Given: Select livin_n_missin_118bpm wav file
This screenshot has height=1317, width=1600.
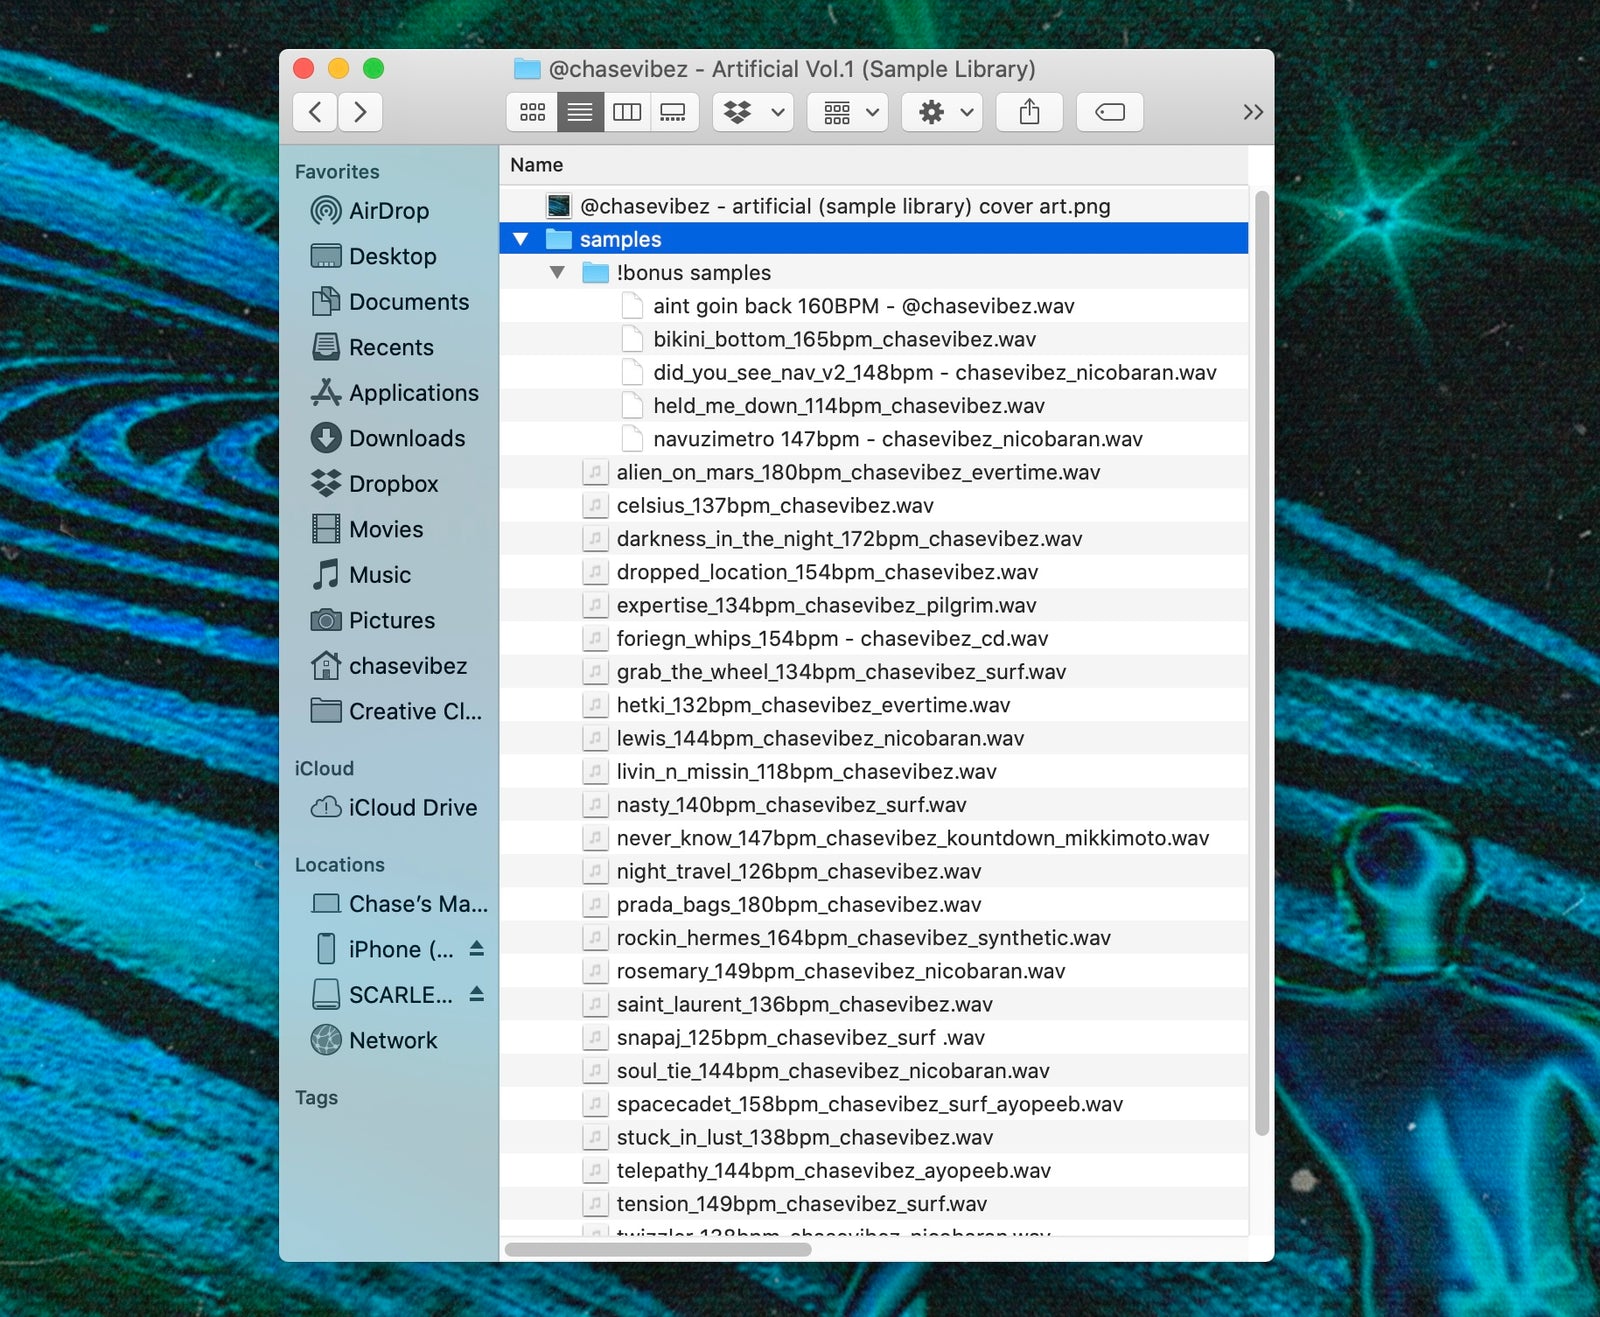Looking at the screenshot, I should (x=873, y=771).
